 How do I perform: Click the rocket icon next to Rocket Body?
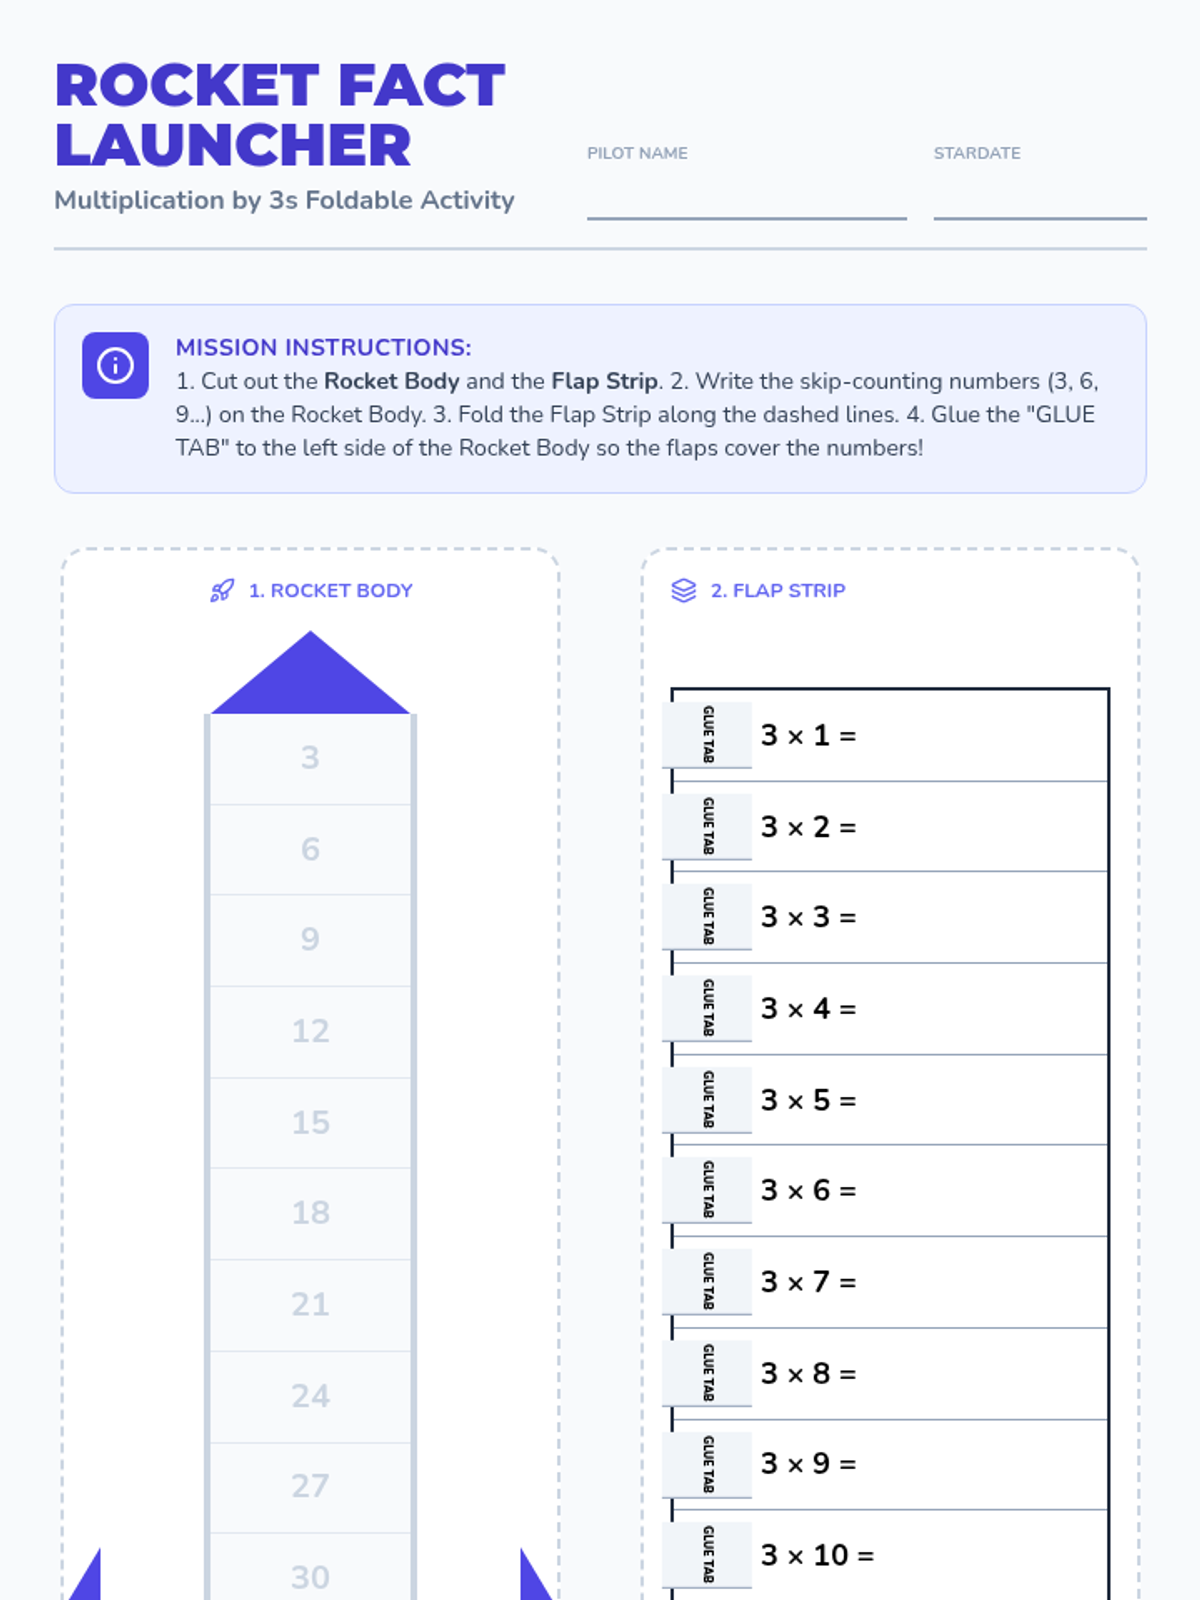pyautogui.click(x=222, y=591)
